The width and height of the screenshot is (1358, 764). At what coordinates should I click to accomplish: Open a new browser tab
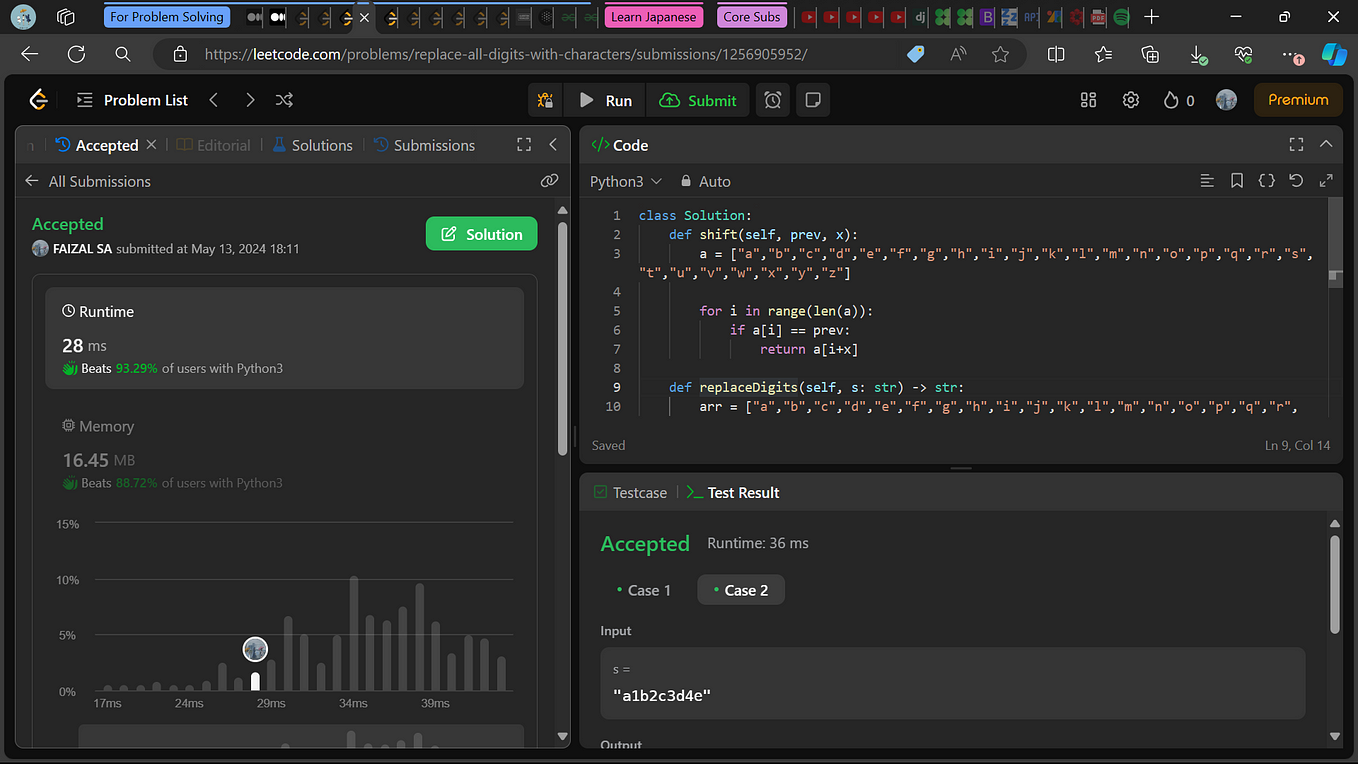[1152, 17]
